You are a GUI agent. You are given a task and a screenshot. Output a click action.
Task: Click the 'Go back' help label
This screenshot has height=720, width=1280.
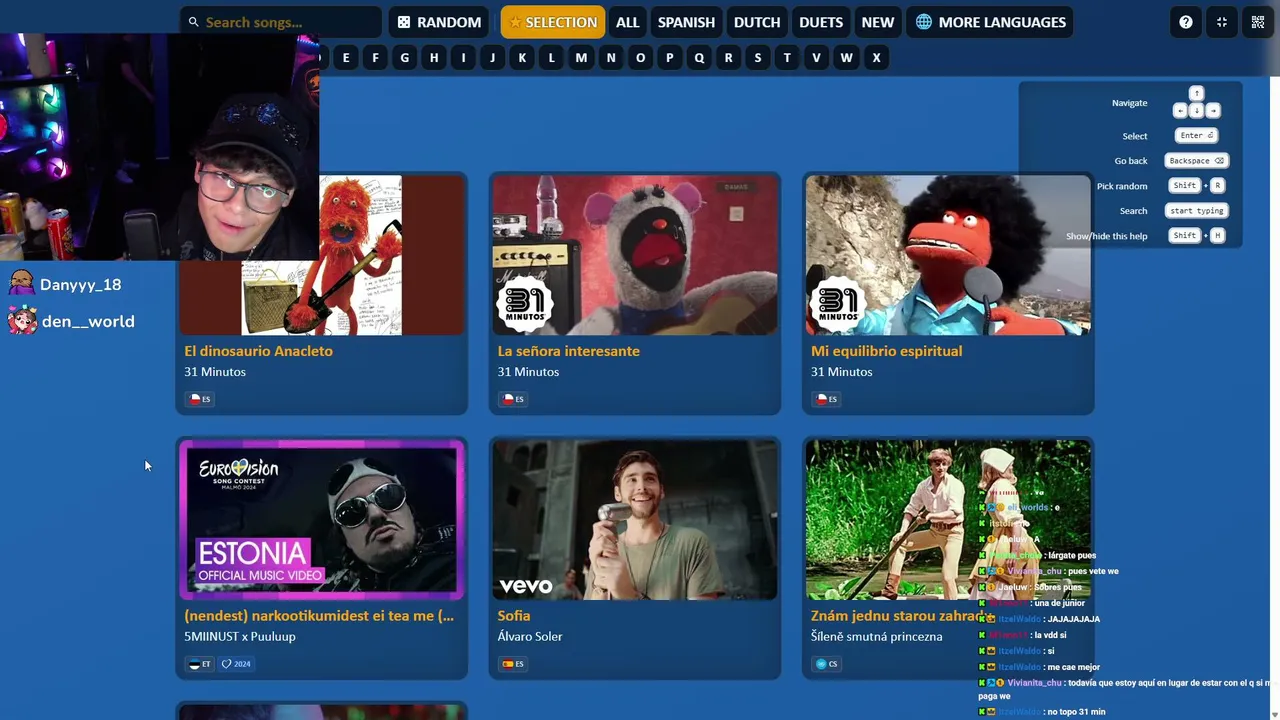[x=1131, y=161]
